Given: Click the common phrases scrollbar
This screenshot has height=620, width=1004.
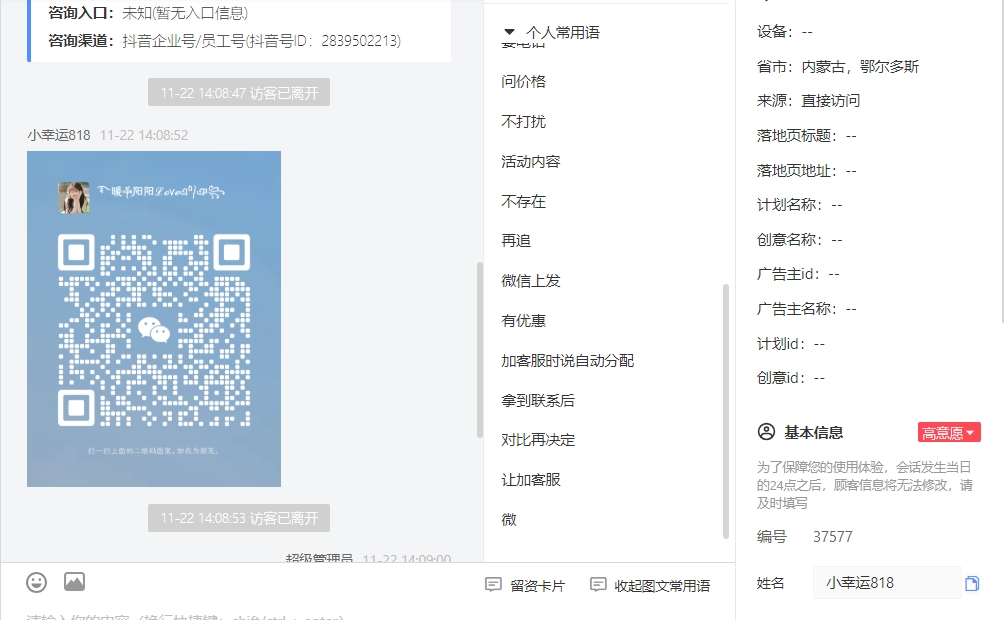Looking at the screenshot, I should [725, 411].
